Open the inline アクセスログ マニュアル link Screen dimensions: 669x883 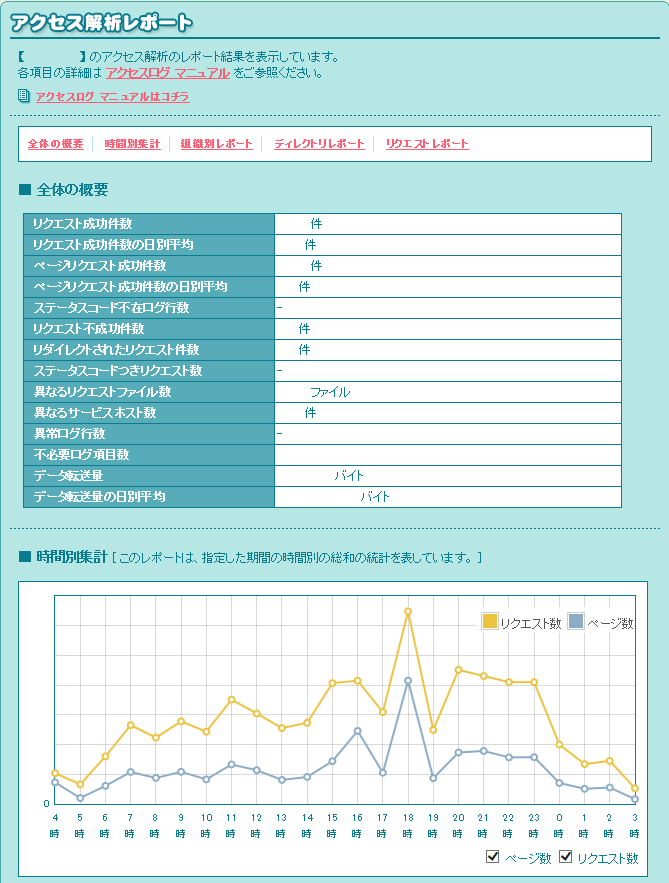click(x=167, y=73)
